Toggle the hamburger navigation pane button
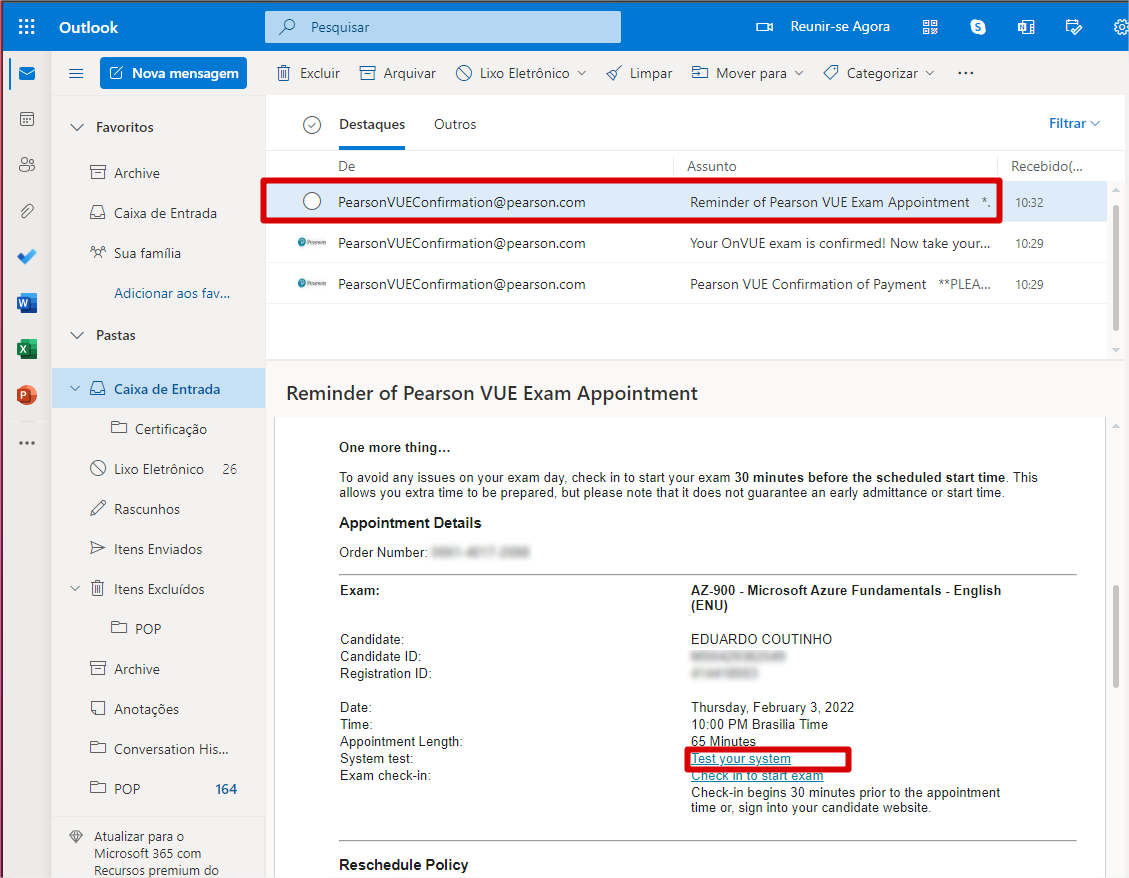The width and height of the screenshot is (1129, 878). click(76, 73)
